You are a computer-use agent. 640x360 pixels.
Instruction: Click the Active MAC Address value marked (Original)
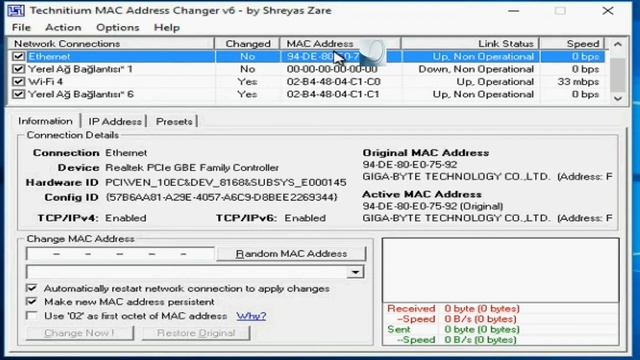click(x=433, y=206)
